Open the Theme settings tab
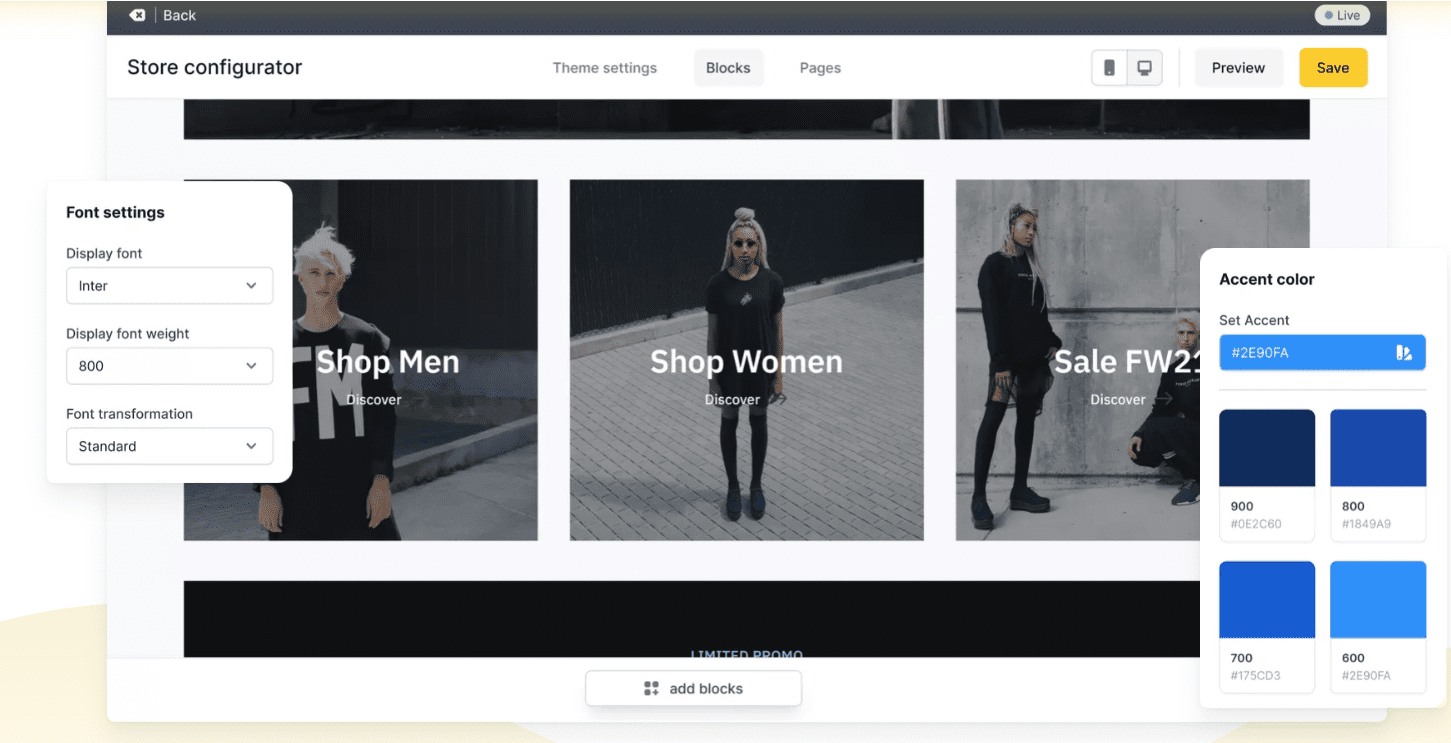This screenshot has height=743, width=1451. [605, 68]
